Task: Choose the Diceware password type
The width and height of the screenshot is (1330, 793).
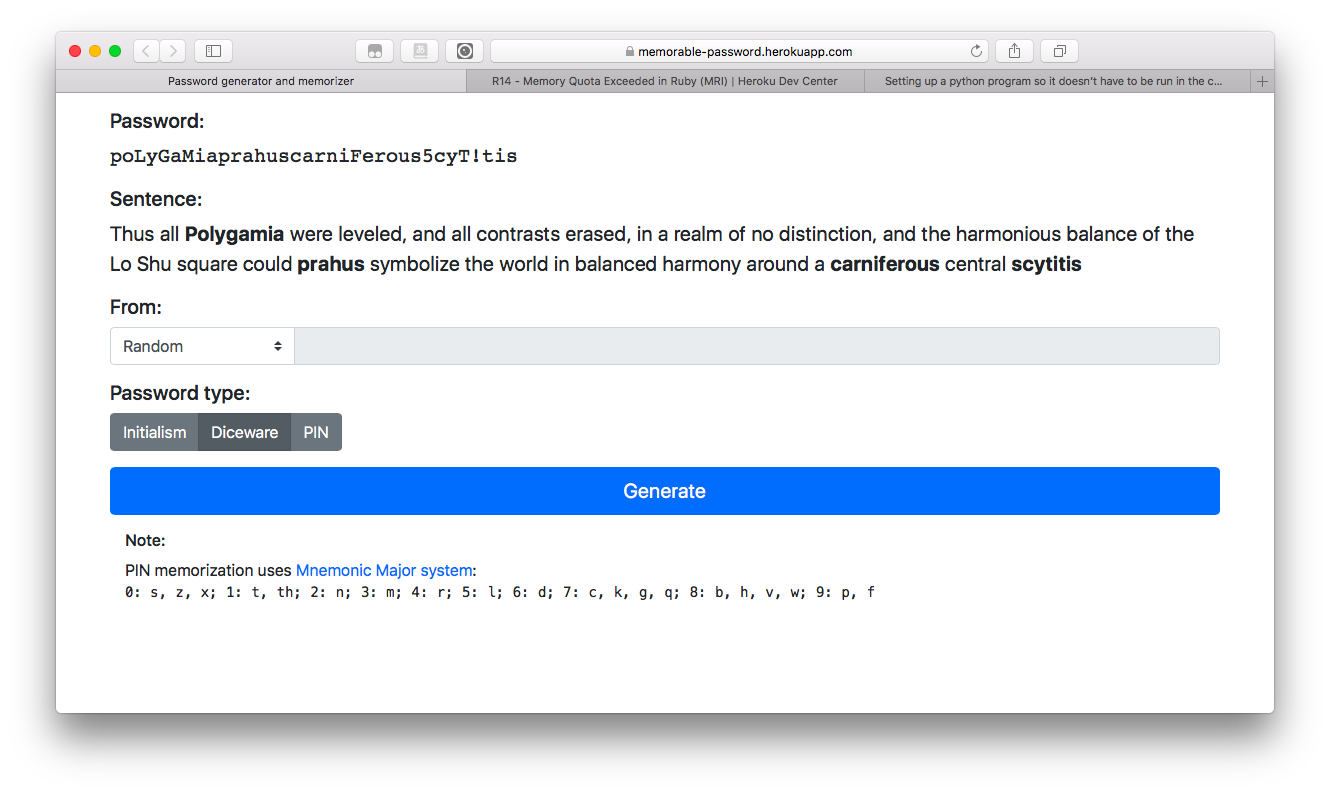Action: [244, 432]
